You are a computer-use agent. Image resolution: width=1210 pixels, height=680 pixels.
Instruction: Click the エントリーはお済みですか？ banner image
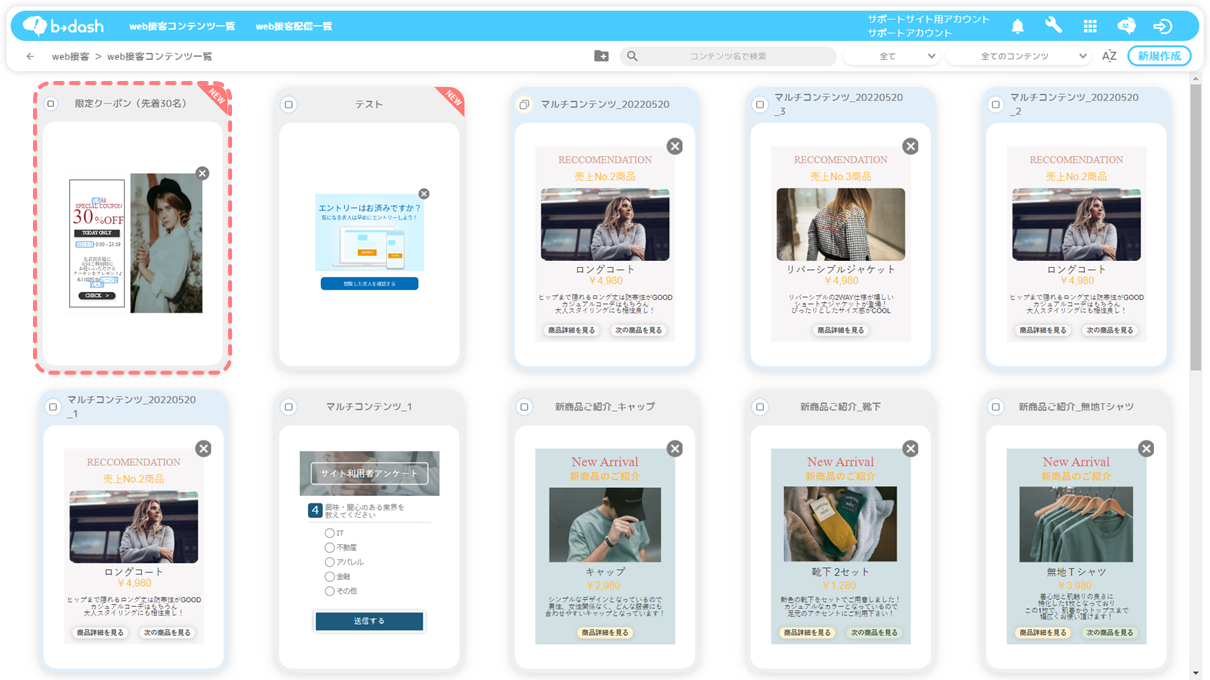coord(369,233)
